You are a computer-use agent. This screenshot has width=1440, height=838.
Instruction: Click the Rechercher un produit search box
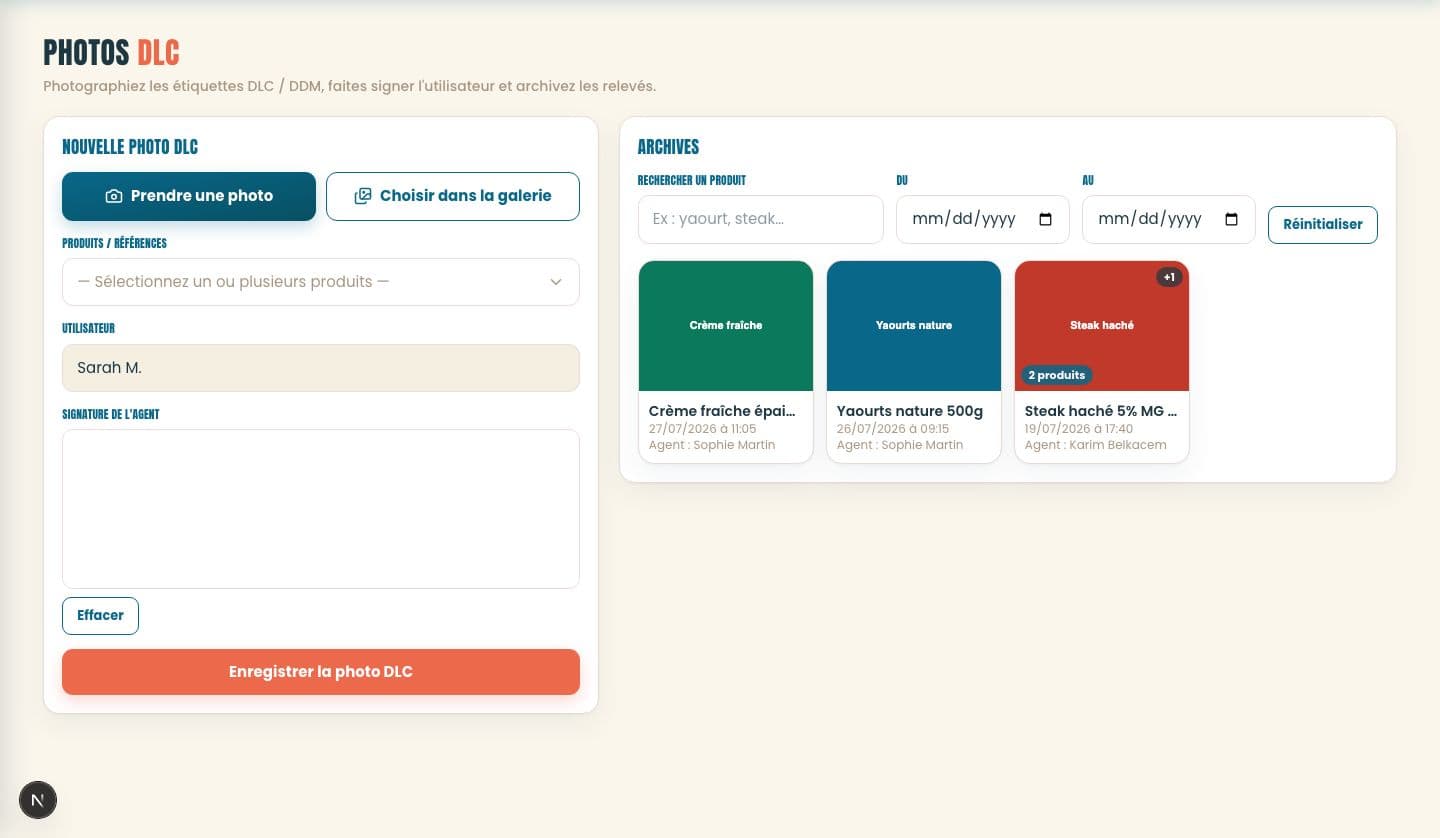tap(761, 219)
